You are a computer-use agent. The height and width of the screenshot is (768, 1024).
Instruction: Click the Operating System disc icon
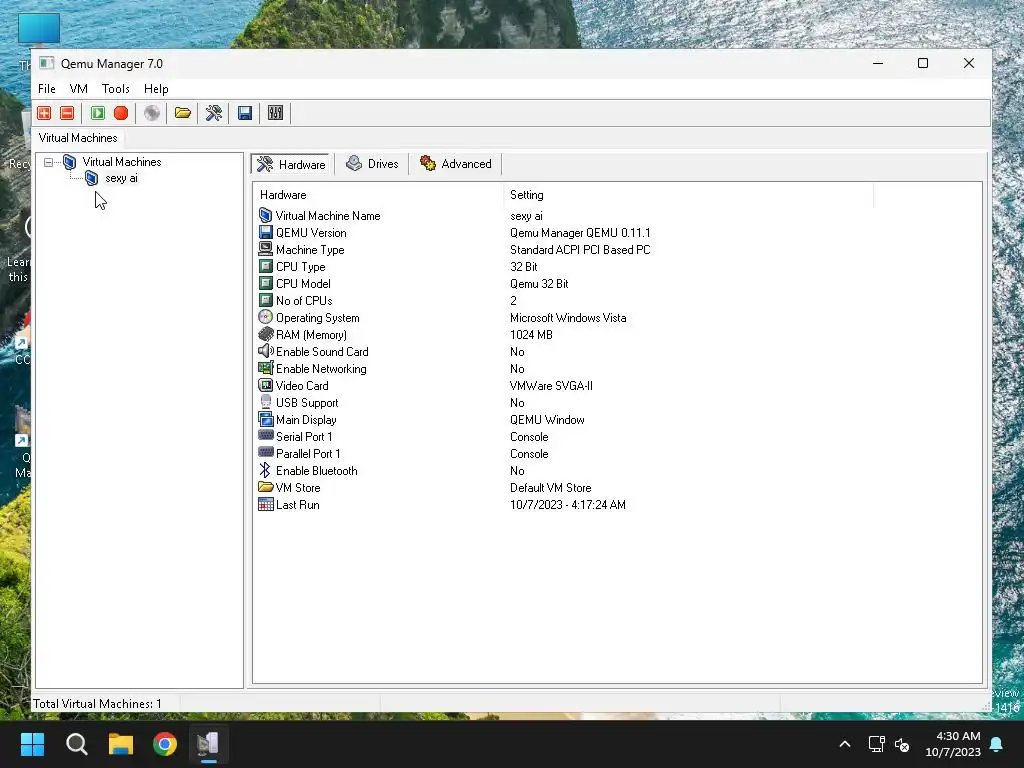[x=265, y=317]
